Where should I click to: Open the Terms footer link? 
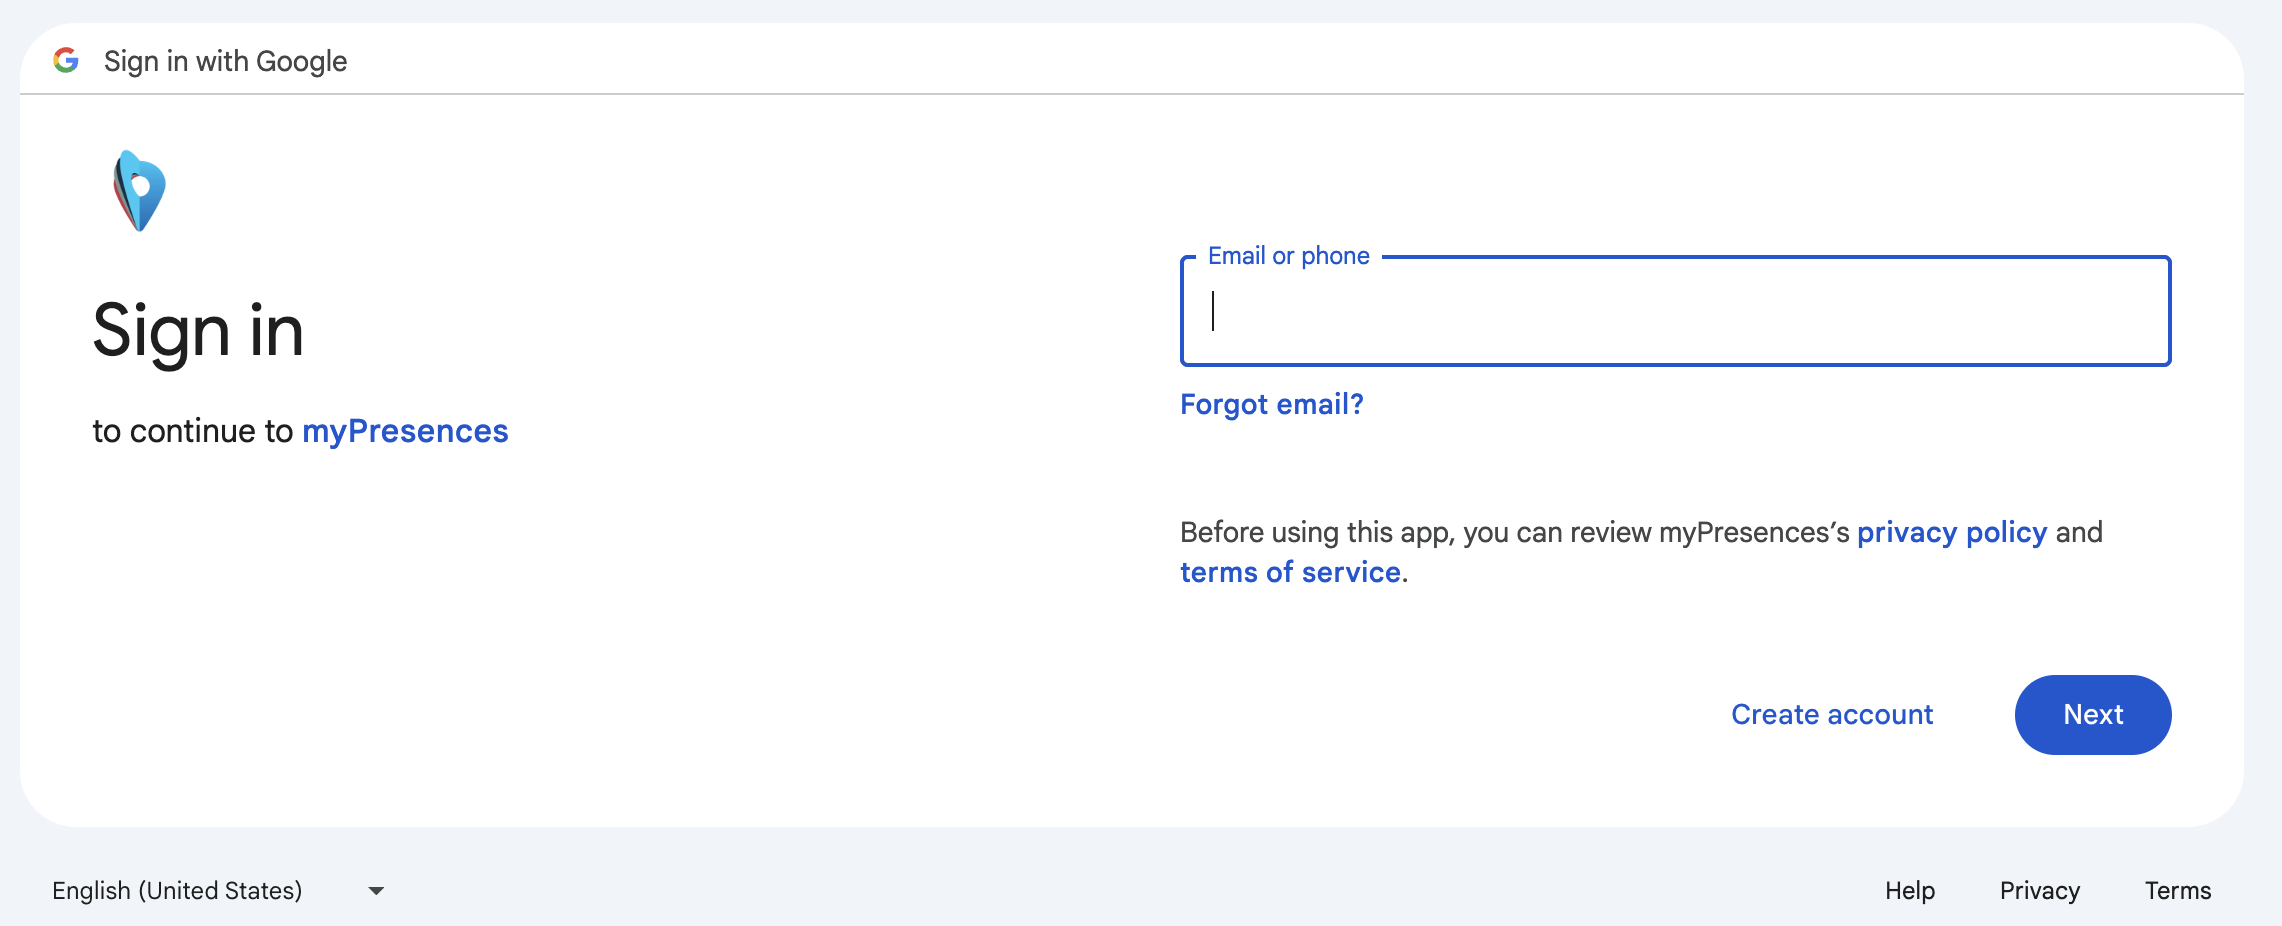click(2178, 890)
